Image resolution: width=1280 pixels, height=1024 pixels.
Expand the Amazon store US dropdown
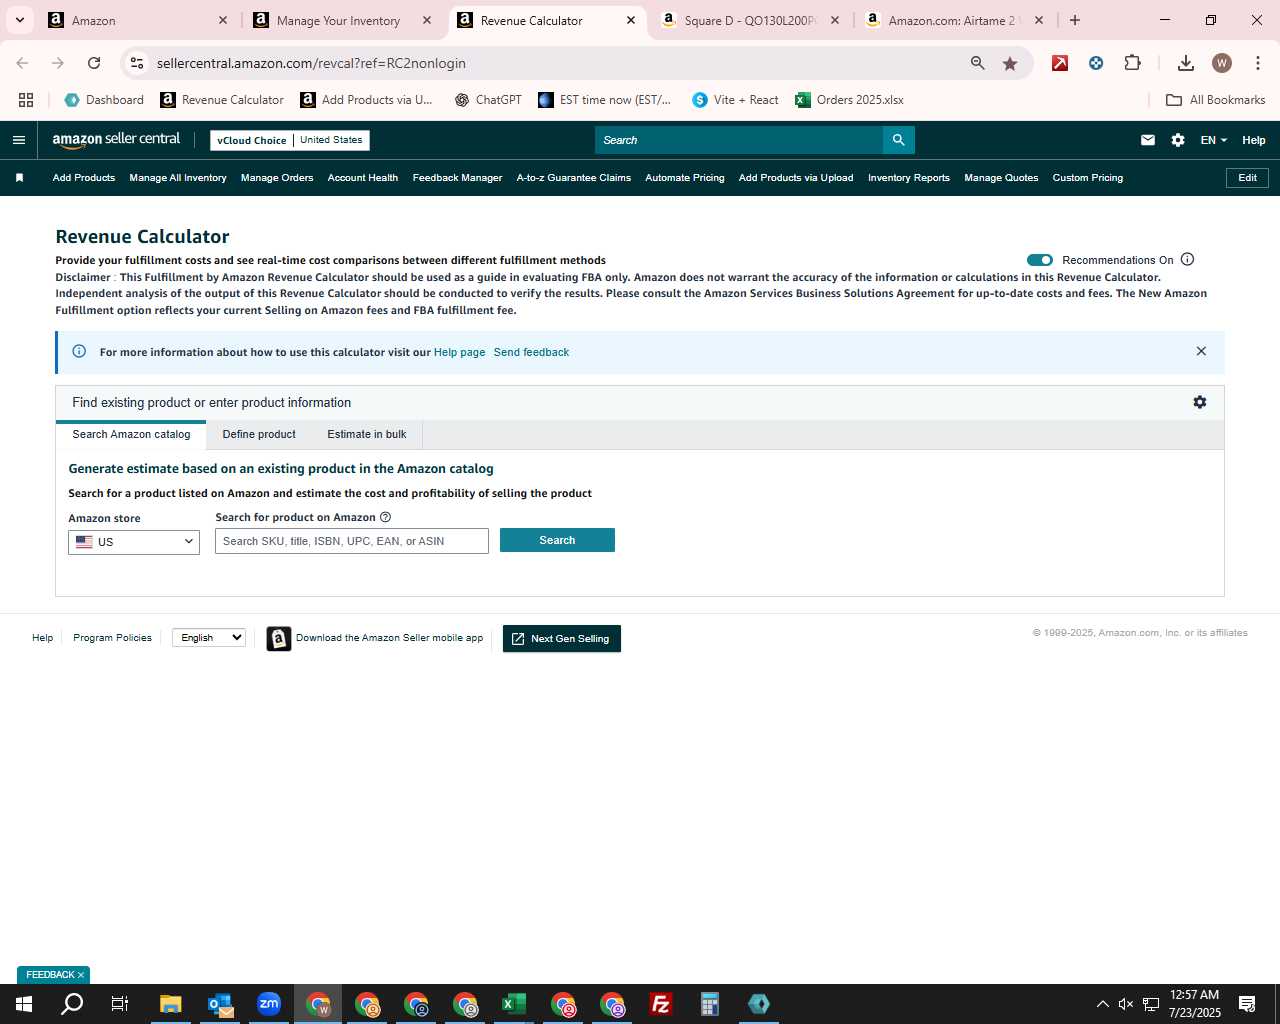point(134,542)
